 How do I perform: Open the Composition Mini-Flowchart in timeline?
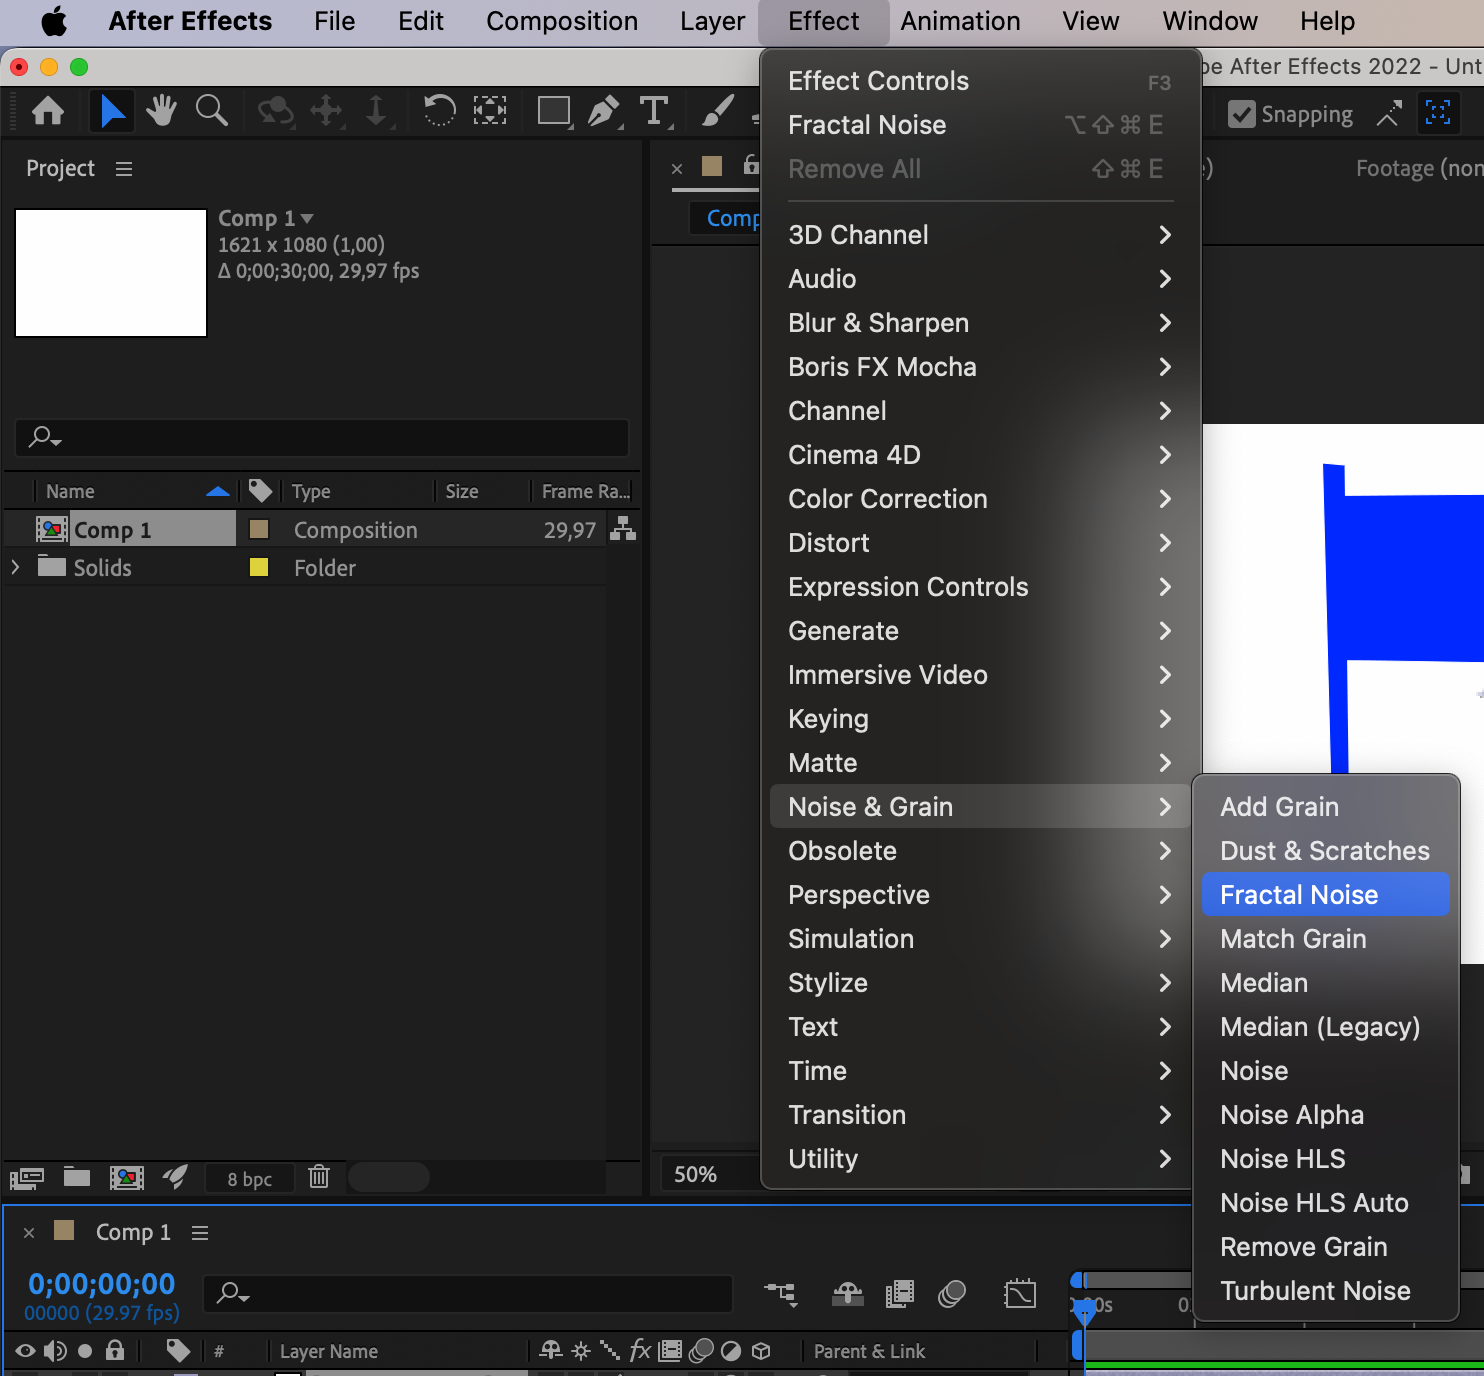tap(781, 1294)
